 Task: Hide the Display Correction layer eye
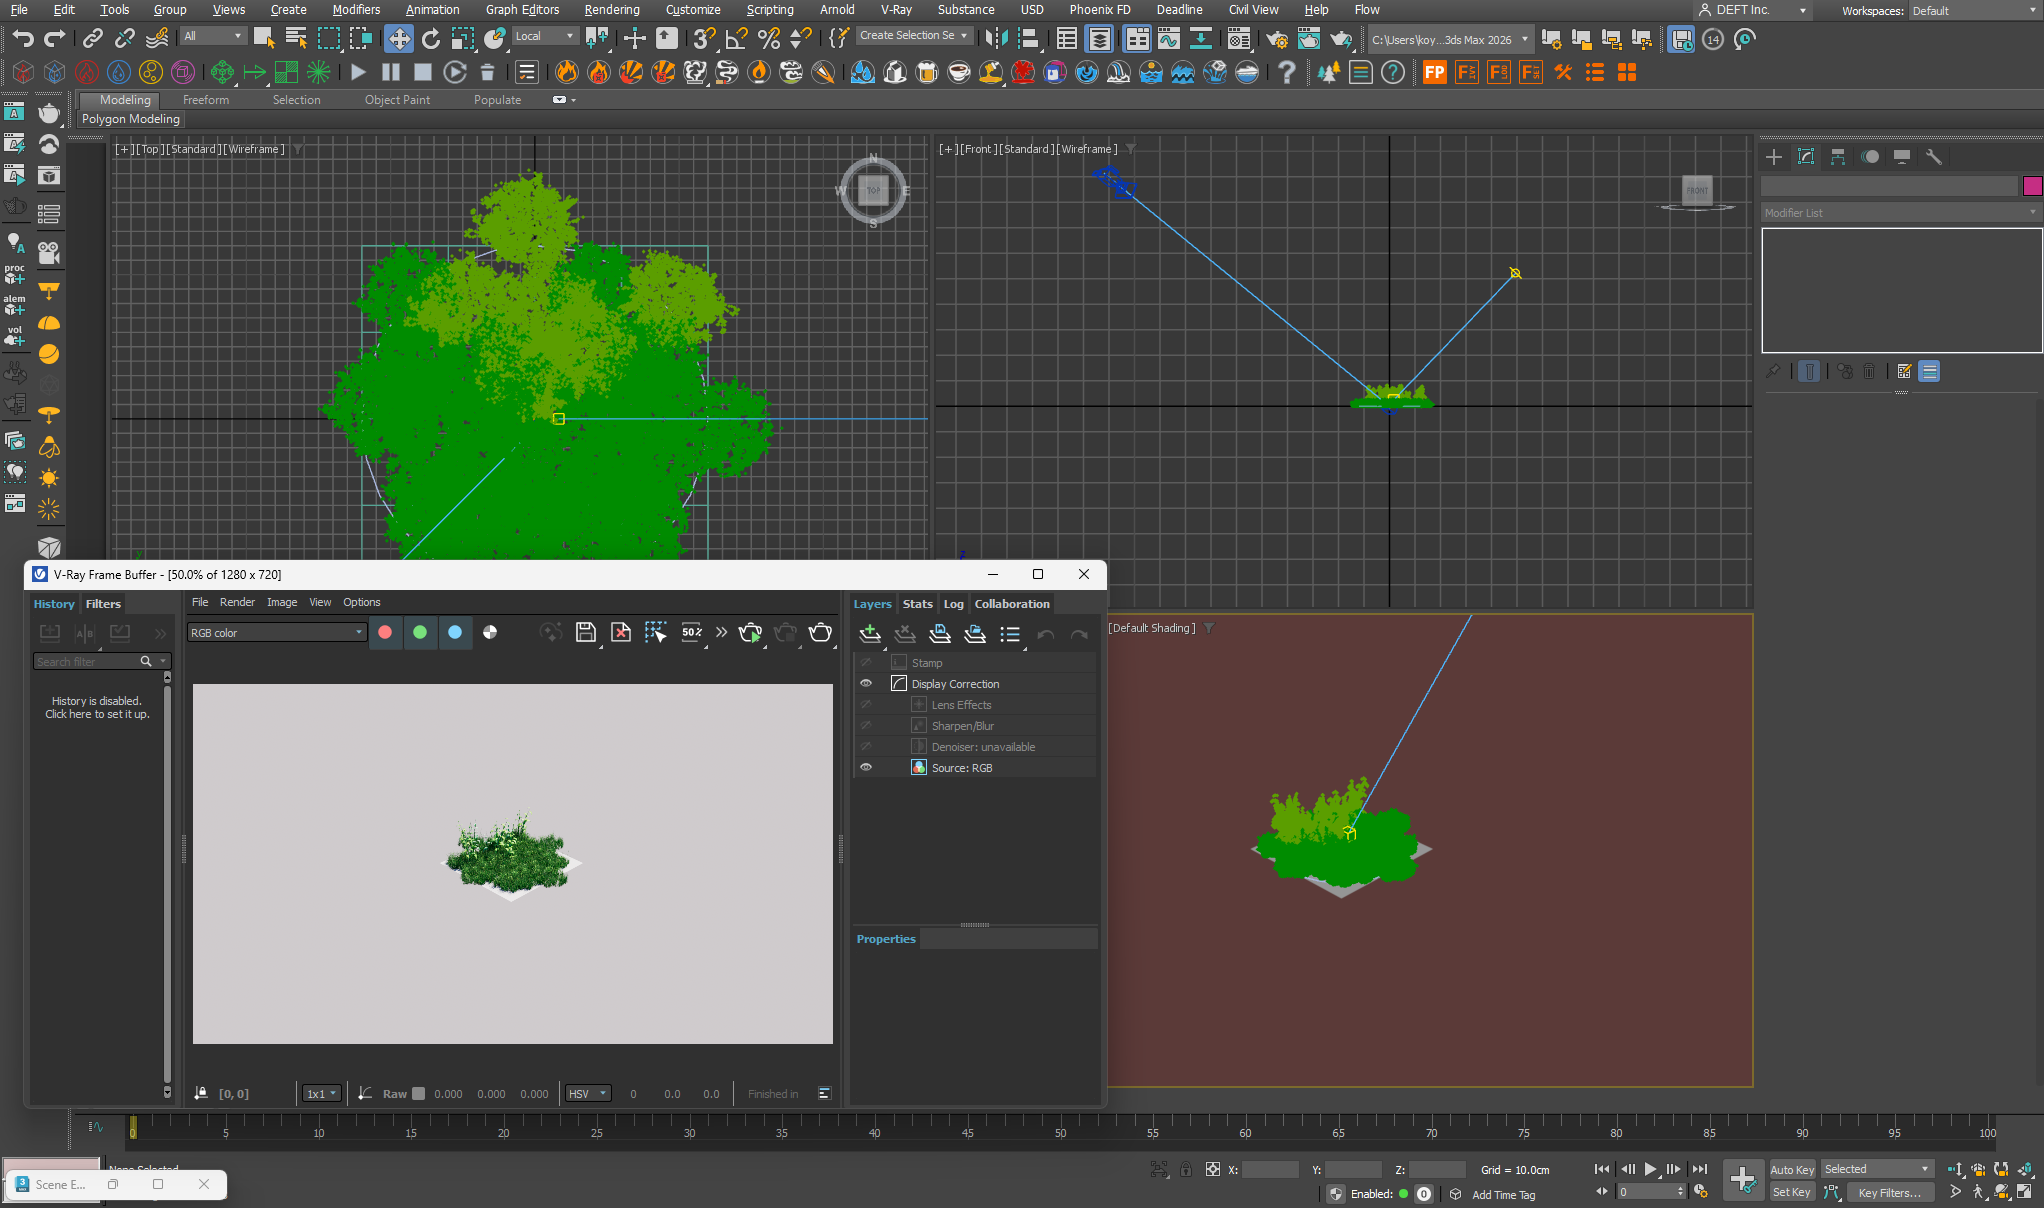[866, 684]
